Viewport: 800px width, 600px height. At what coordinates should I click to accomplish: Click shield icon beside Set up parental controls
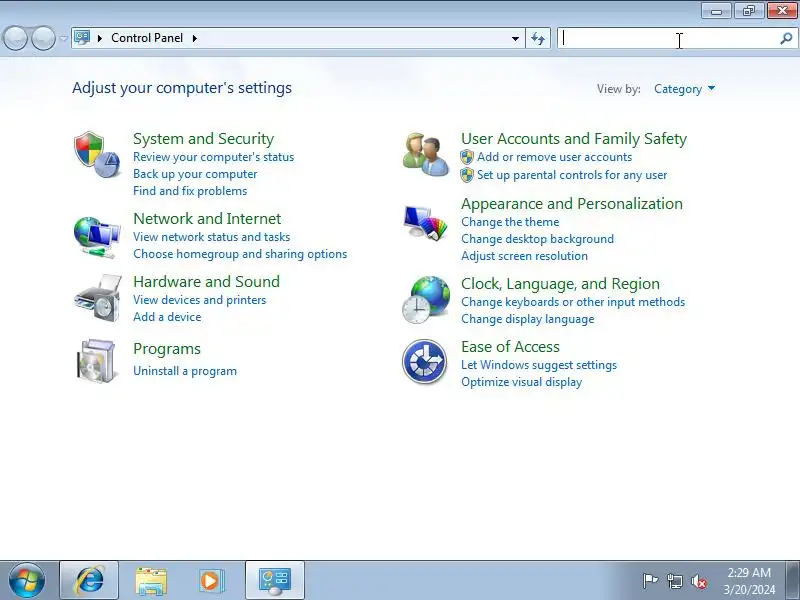pyautogui.click(x=466, y=175)
